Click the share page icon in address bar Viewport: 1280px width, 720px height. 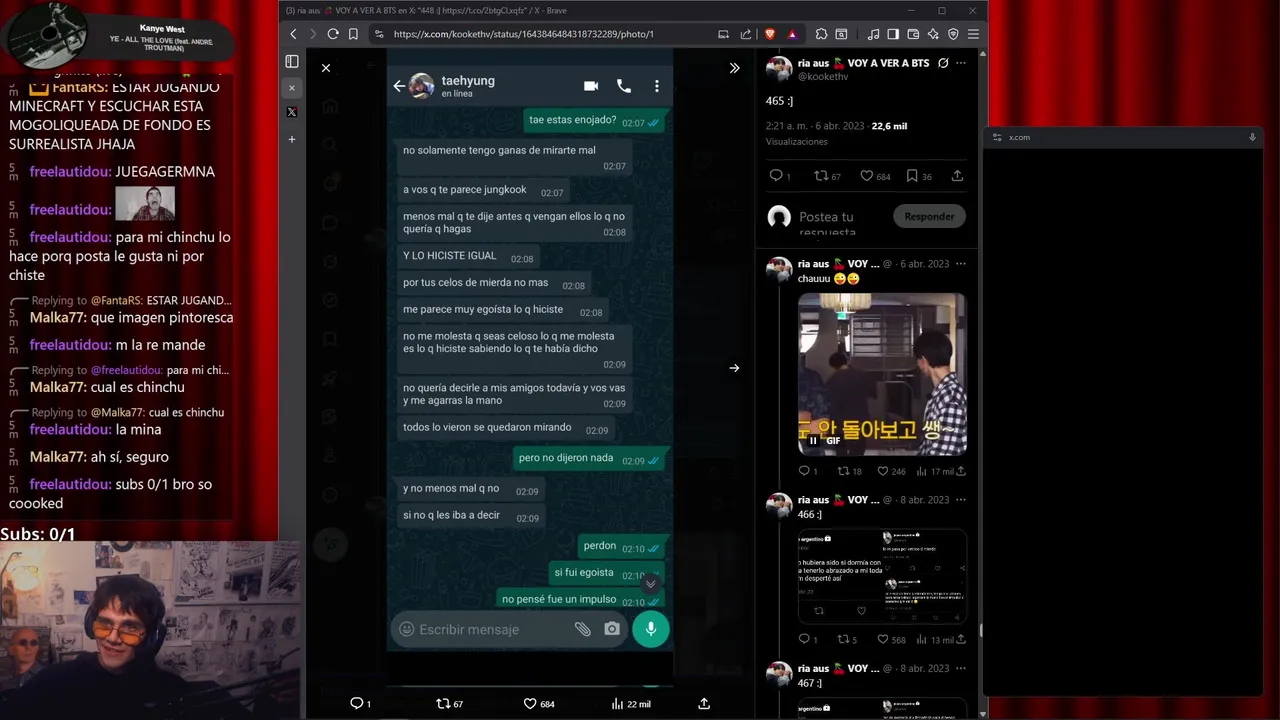[746, 34]
